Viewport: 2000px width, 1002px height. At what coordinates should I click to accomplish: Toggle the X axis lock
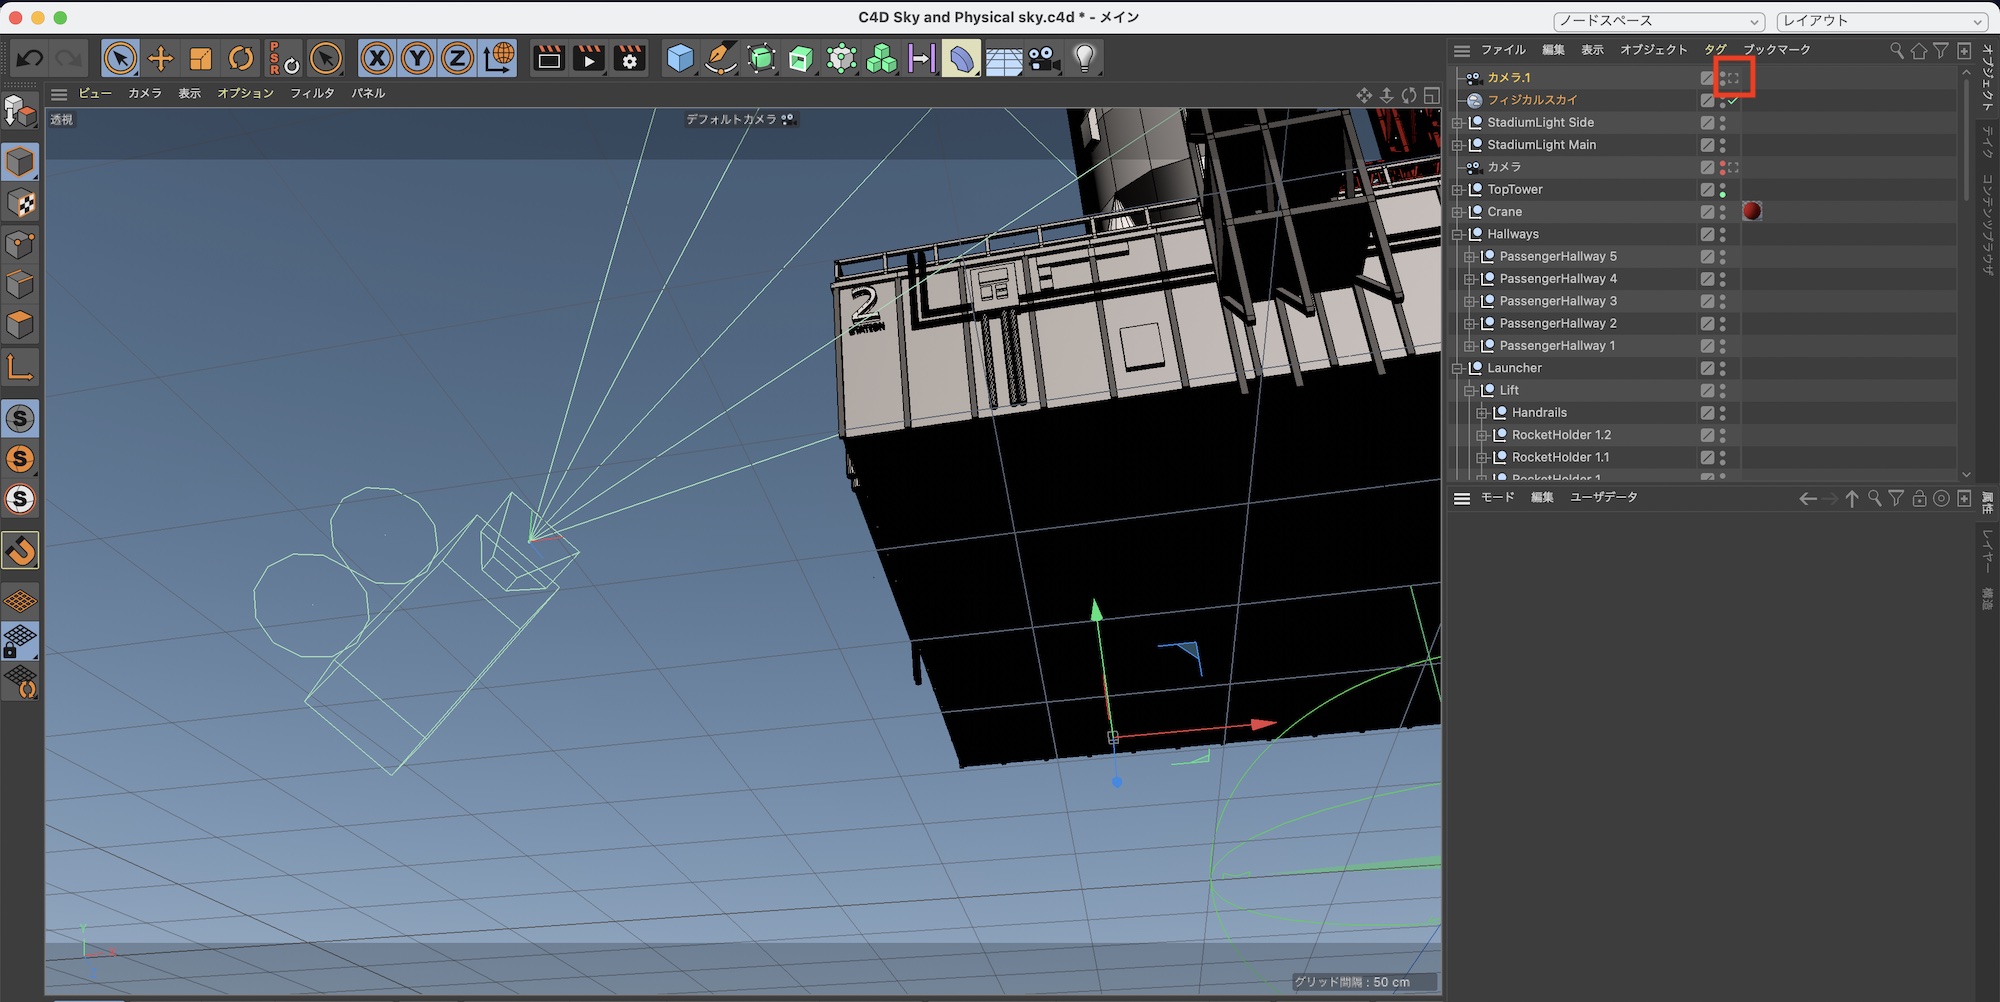[x=377, y=59]
